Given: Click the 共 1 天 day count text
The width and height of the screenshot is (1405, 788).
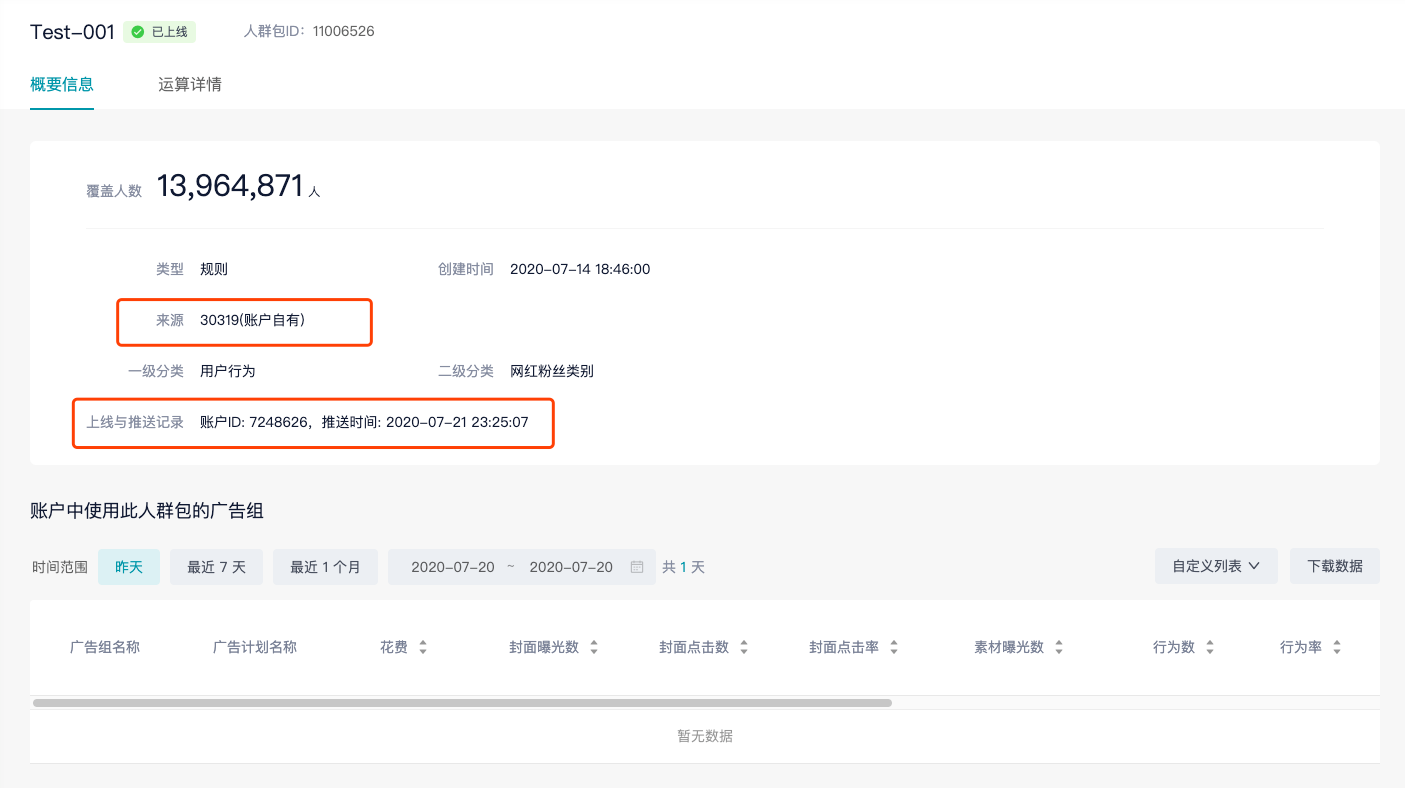Looking at the screenshot, I should click(x=684, y=567).
